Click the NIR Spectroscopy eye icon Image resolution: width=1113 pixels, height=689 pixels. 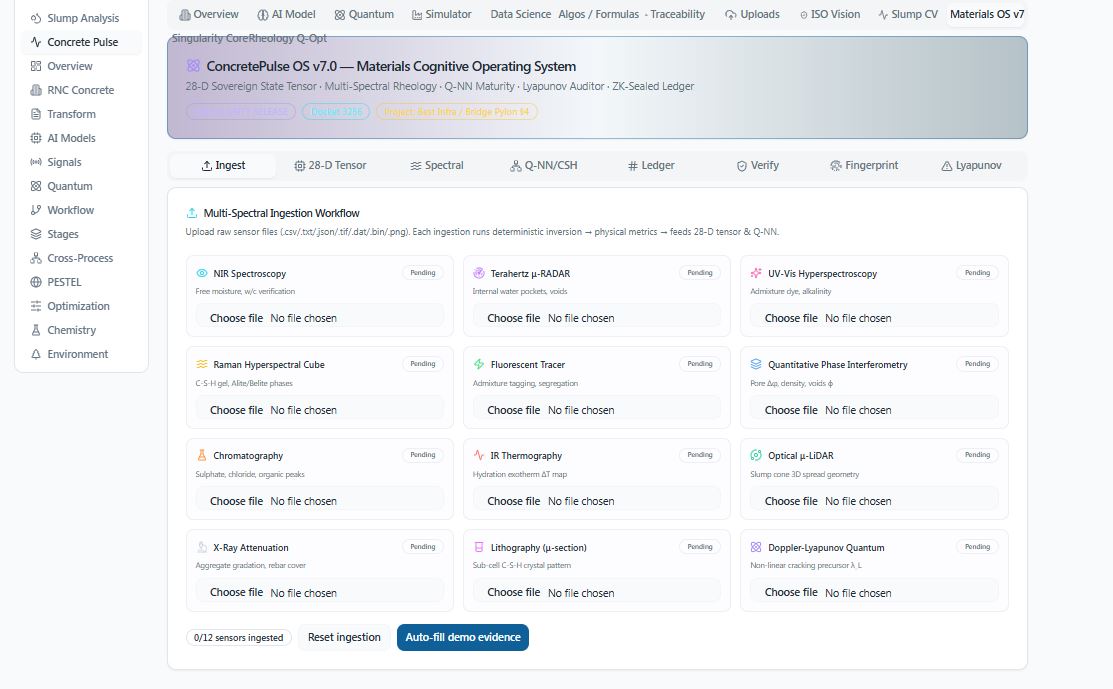[x=202, y=273]
